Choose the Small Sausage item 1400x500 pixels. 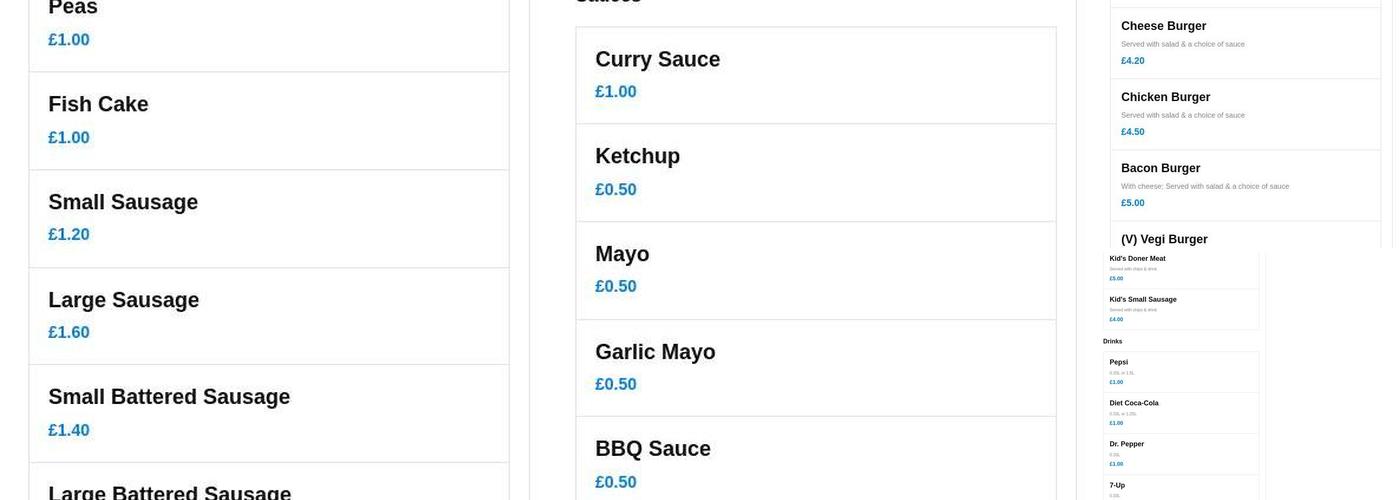pos(268,218)
